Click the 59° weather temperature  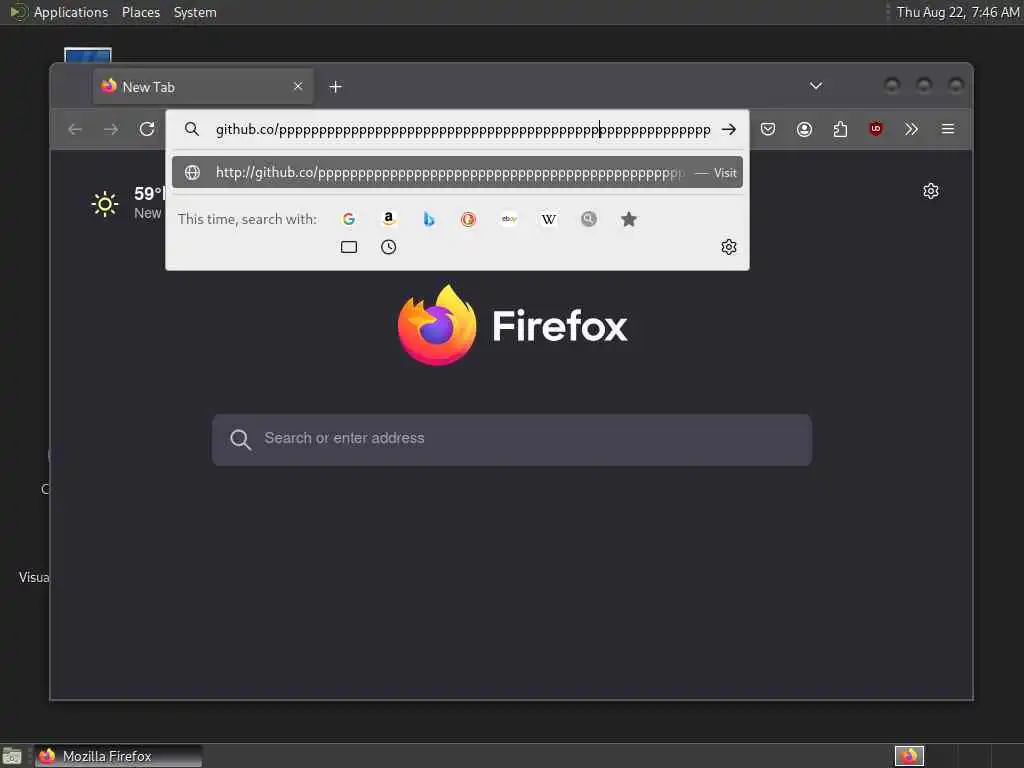point(150,193)
